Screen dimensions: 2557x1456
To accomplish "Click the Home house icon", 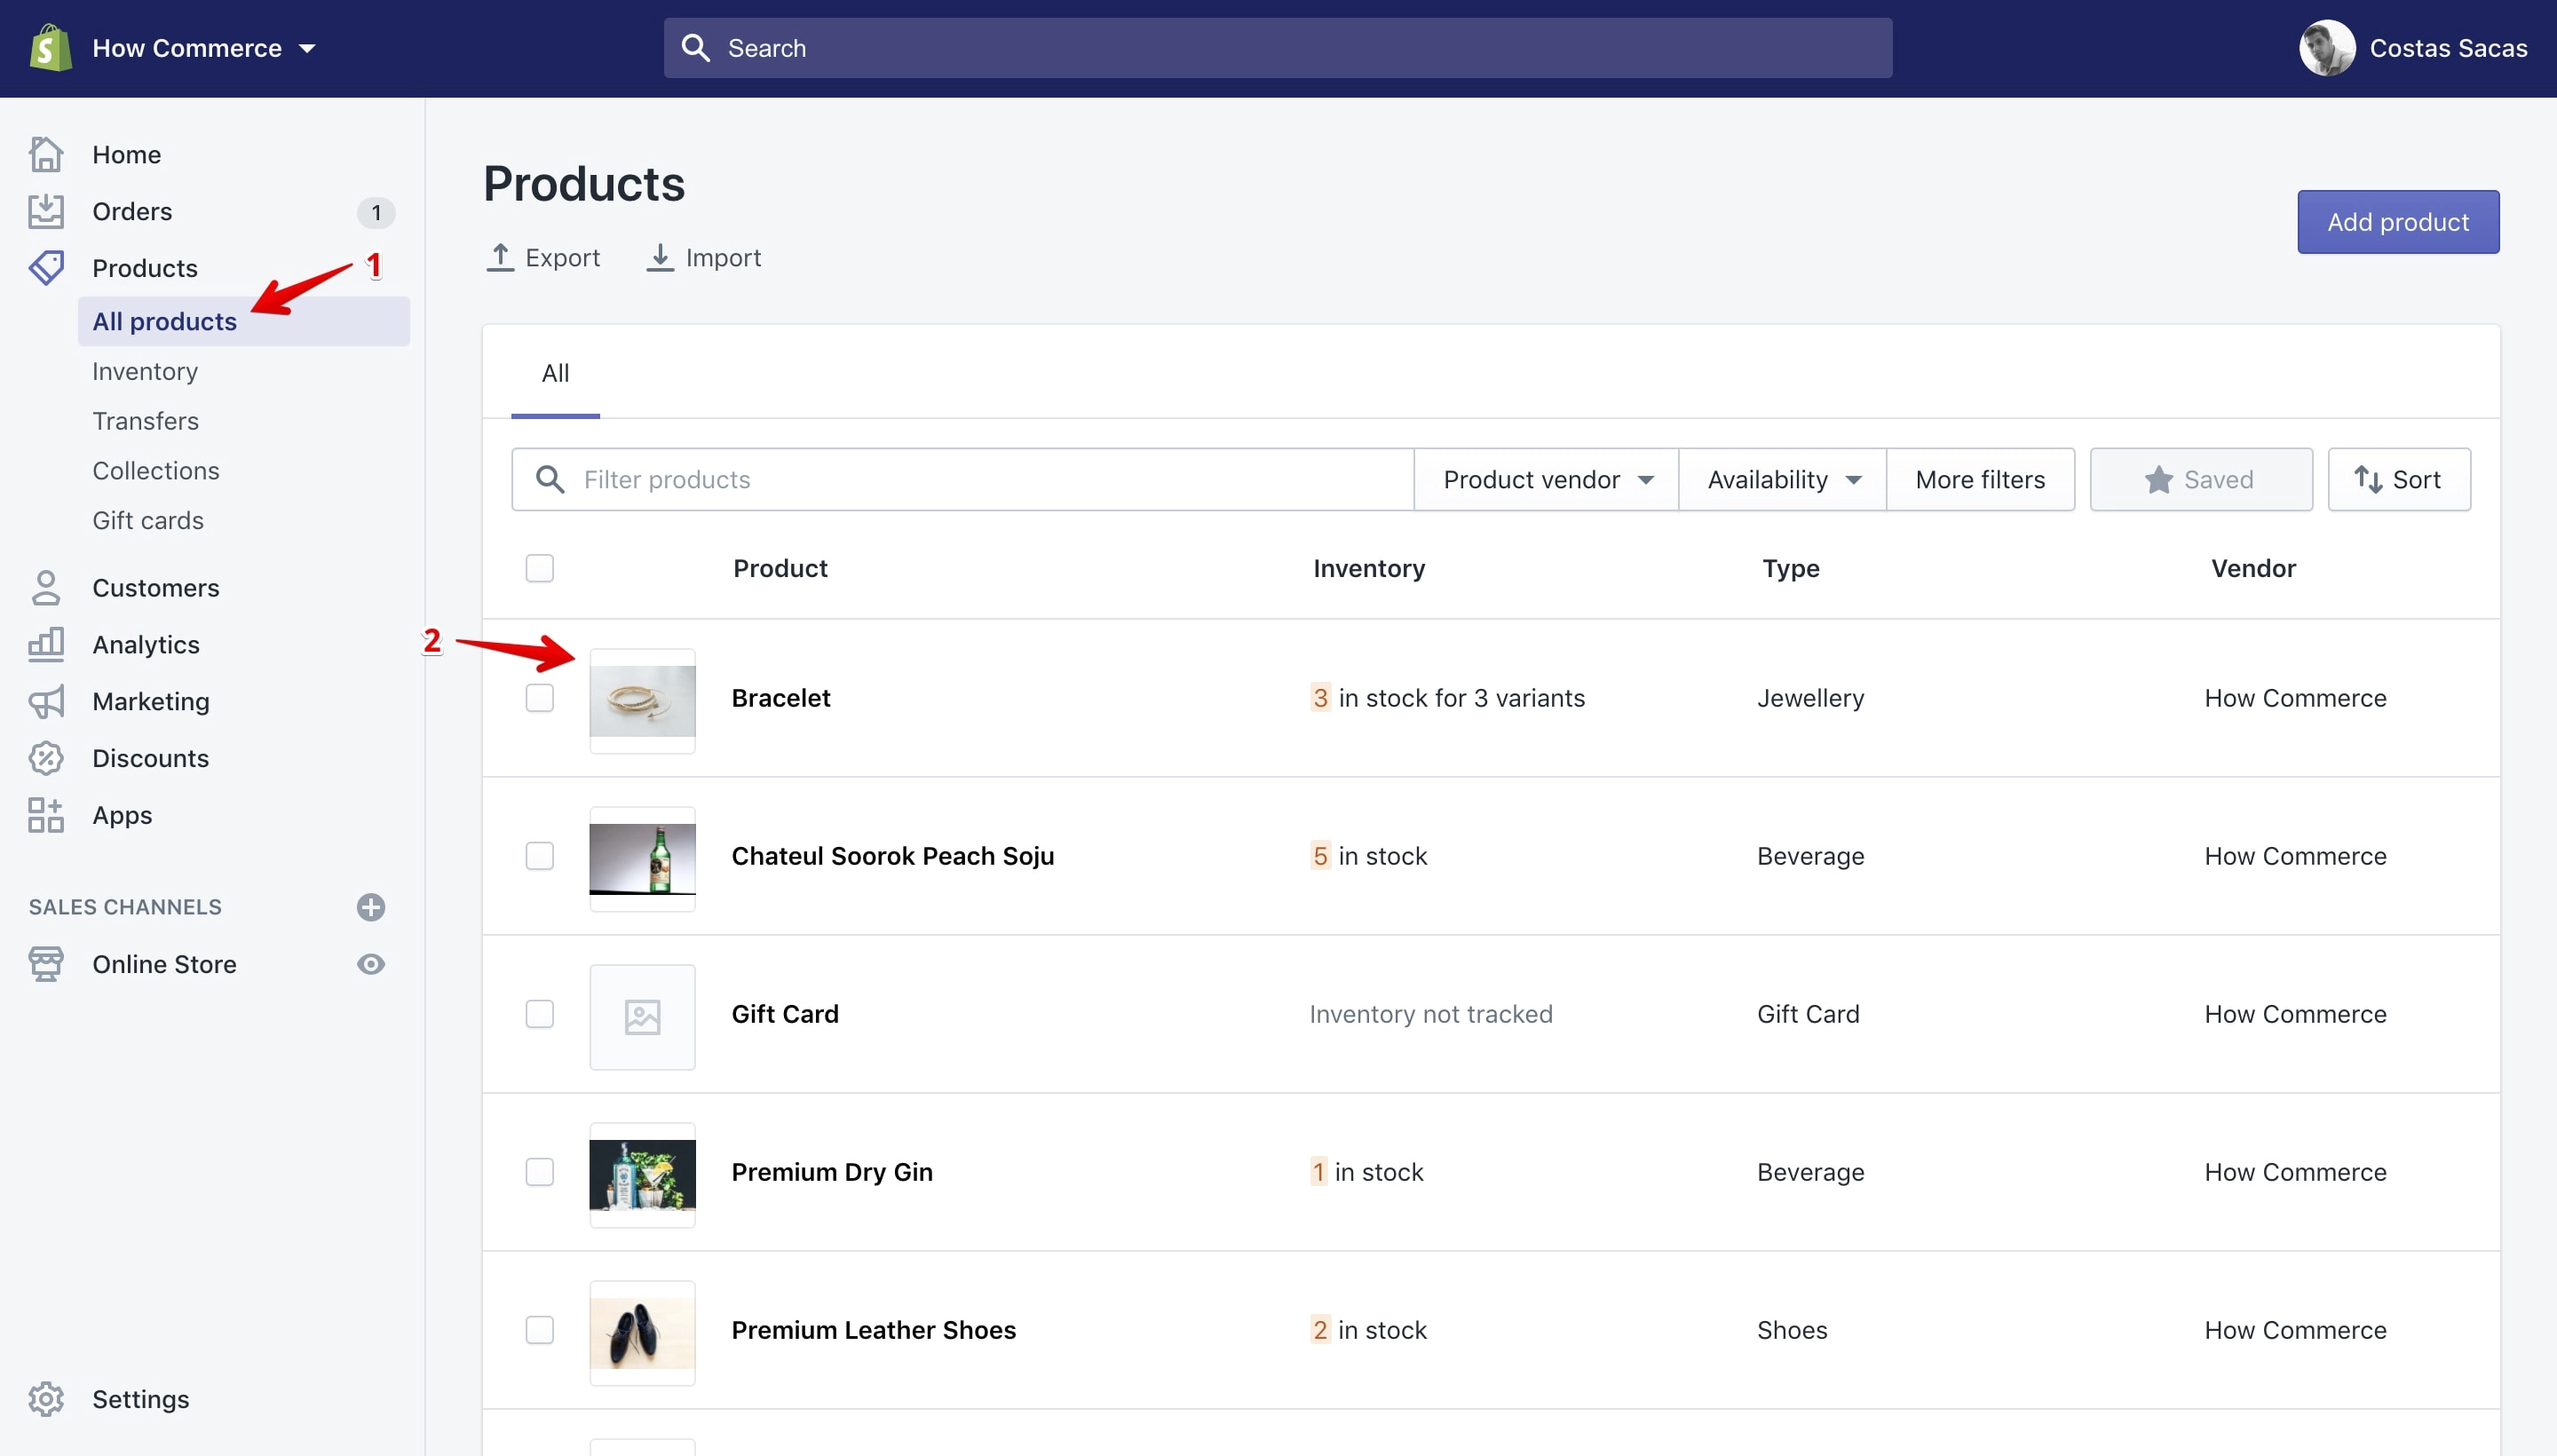I will [46, 154].
